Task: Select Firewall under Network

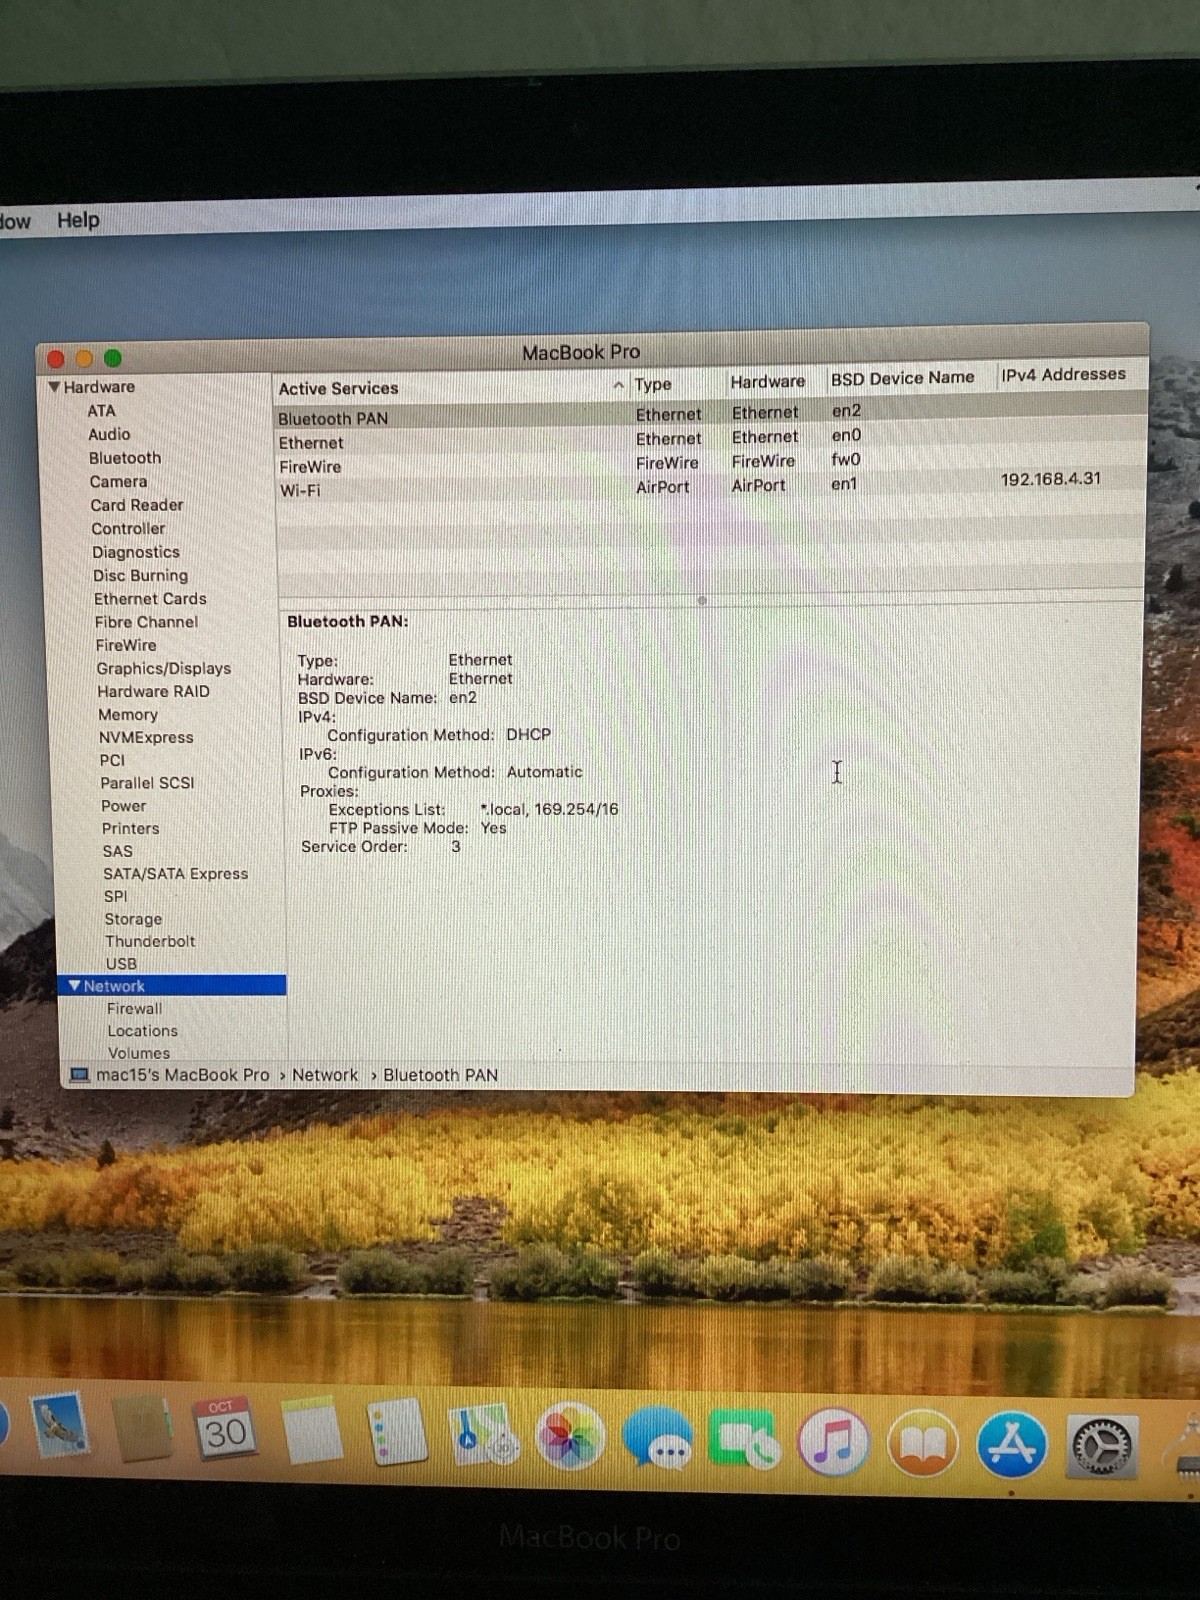Action: (134, 1009)
